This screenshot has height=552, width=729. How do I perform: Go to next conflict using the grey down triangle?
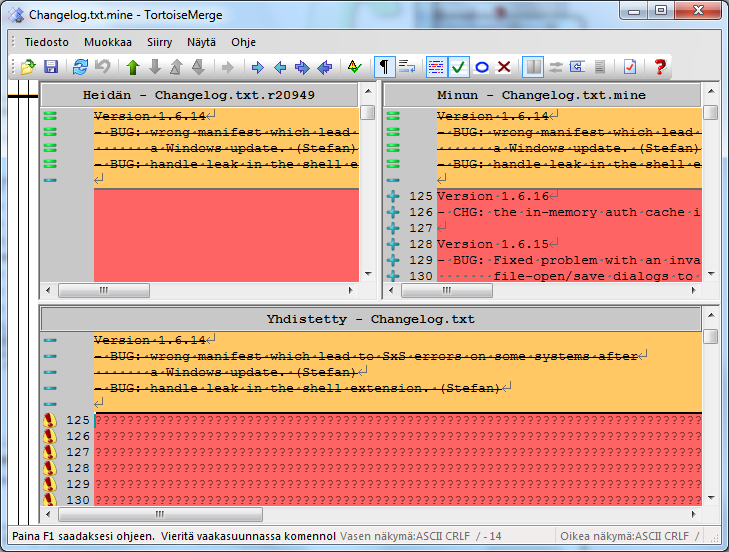pos(199,67)
